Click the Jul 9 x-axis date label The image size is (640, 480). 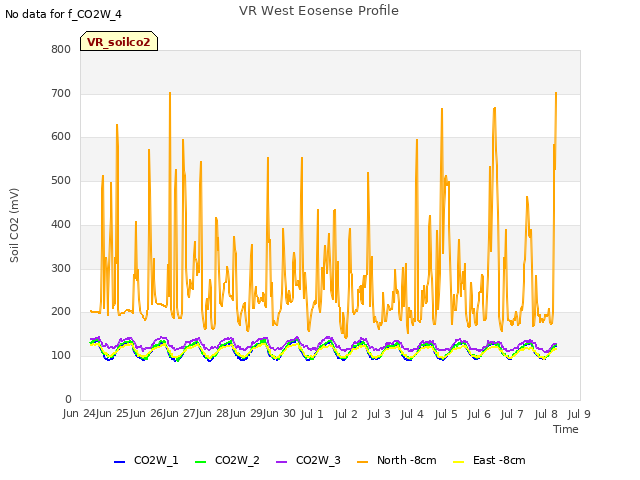point(579,414)
